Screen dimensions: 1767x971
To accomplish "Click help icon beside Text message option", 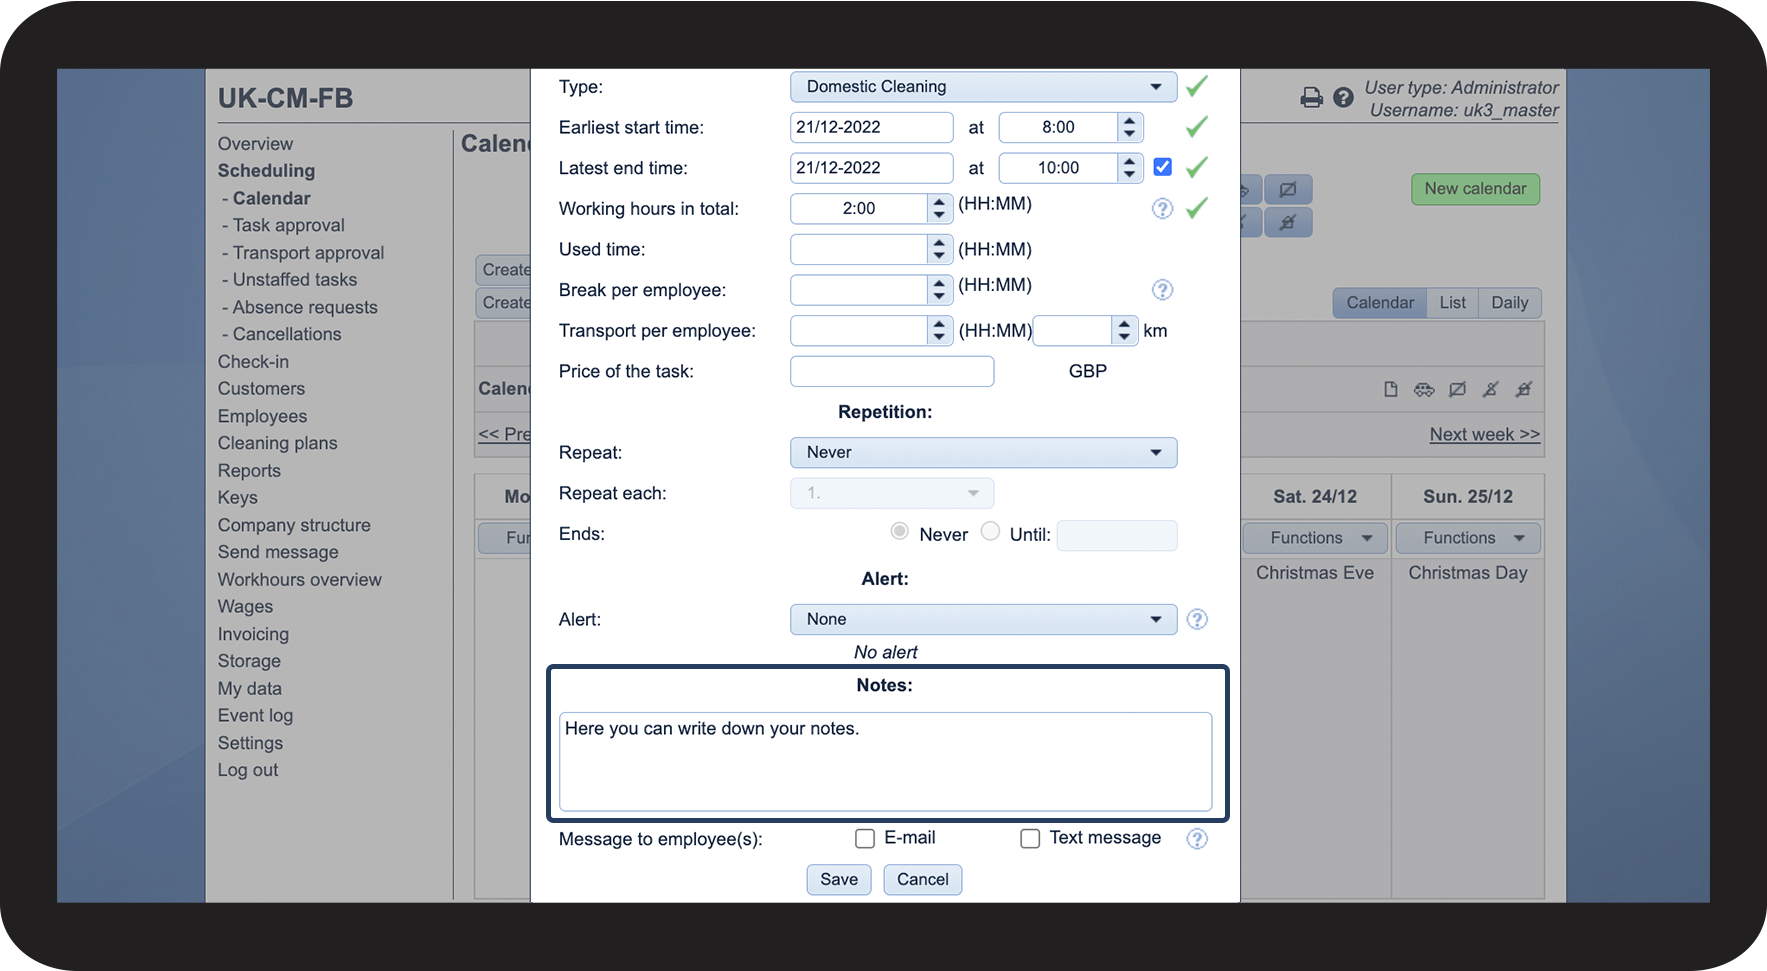I will pyautogui.click(x=1196, y=839).
